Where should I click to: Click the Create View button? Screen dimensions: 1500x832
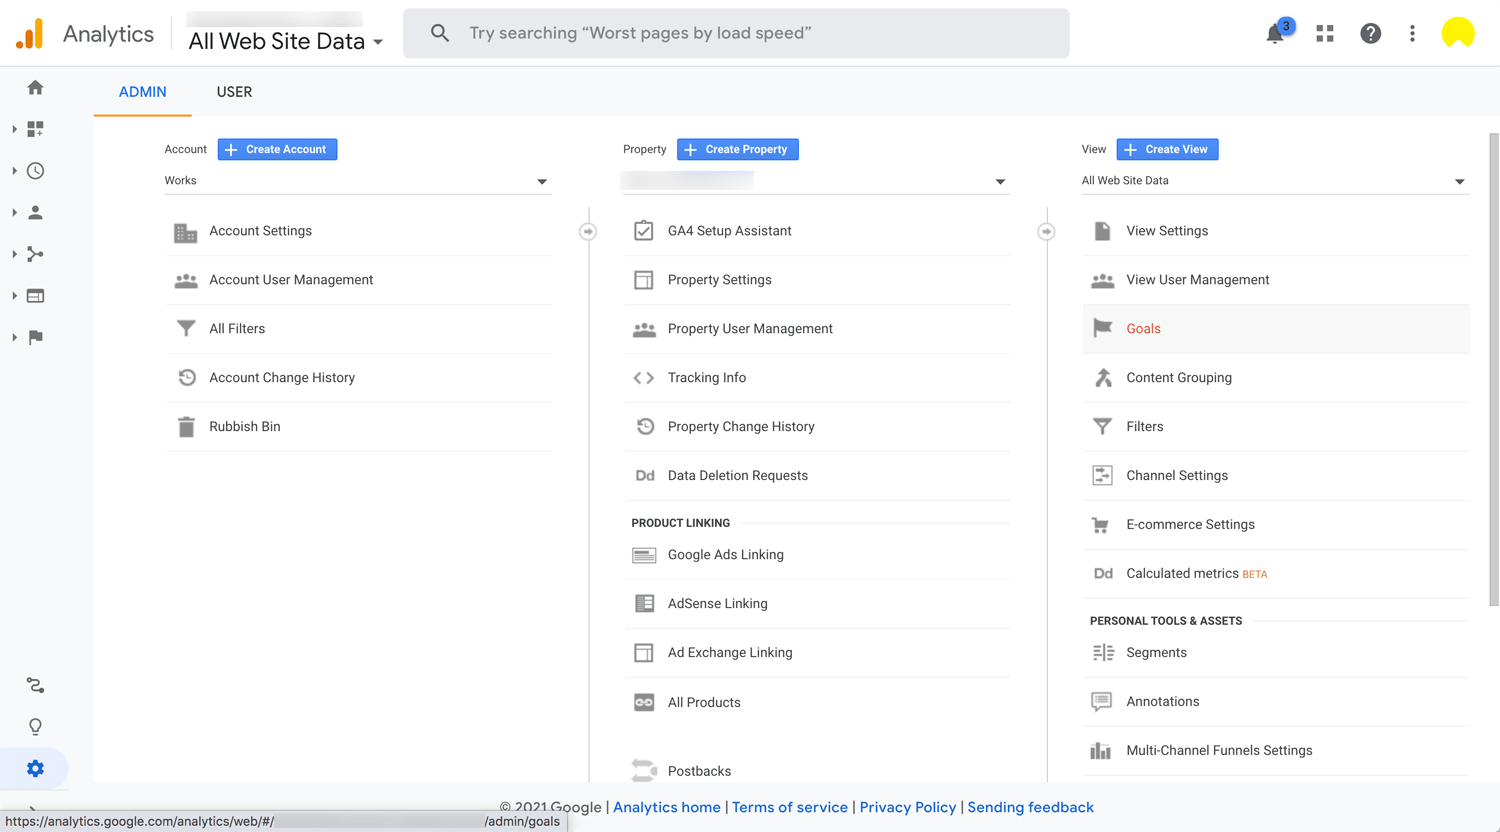click(1167, 149)
